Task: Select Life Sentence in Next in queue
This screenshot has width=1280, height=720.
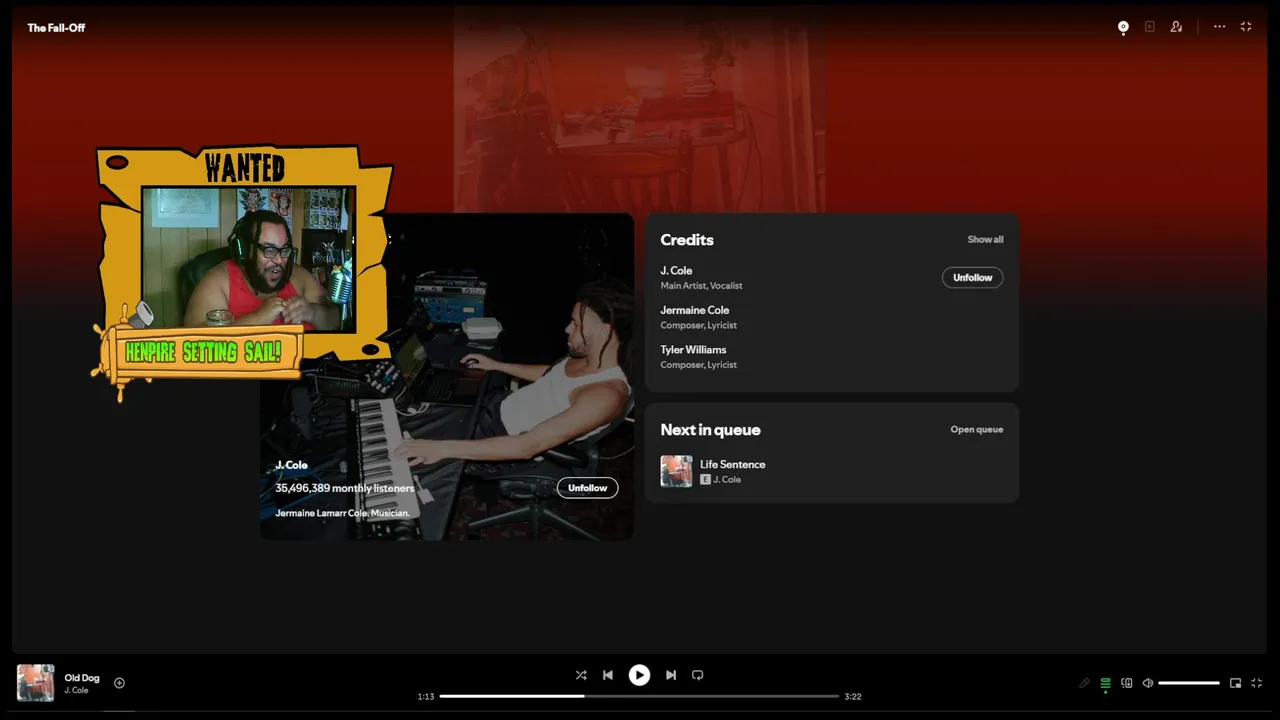Action: 831,471
